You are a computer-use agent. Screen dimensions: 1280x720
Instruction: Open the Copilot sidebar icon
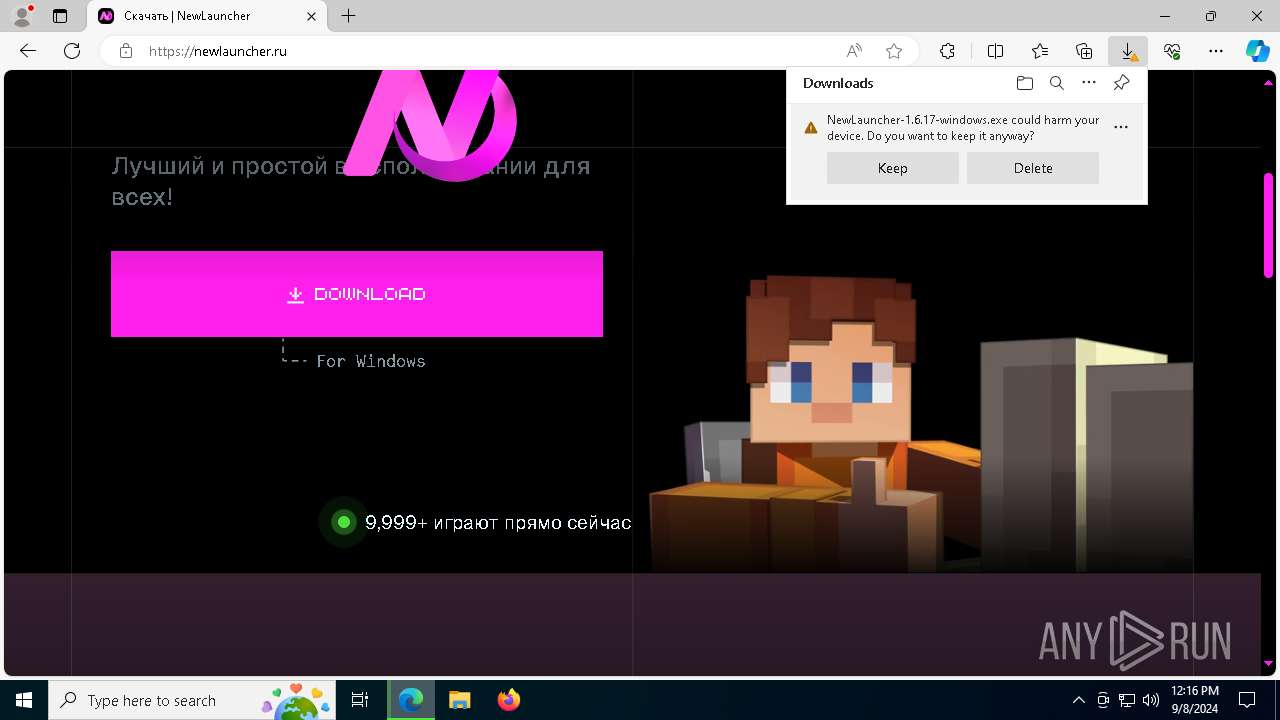[1258, 51]
